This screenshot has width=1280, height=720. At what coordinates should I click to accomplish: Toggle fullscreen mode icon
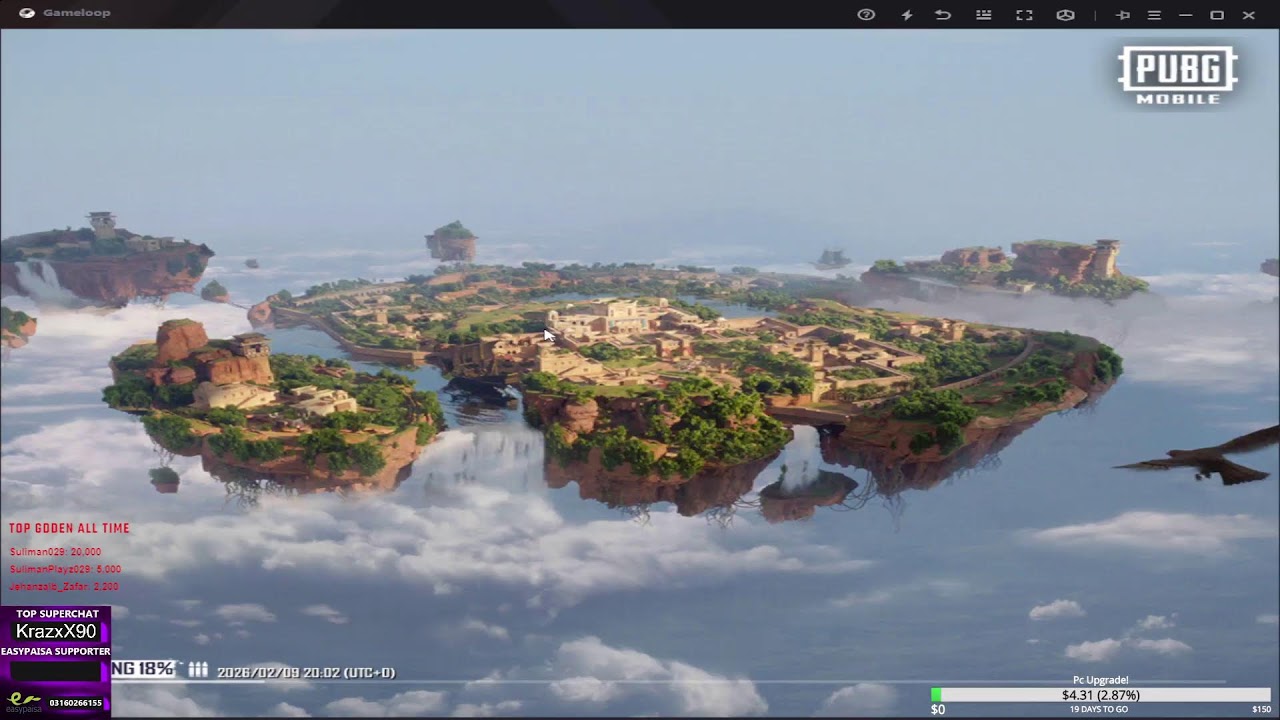(x=1024, y=15)
